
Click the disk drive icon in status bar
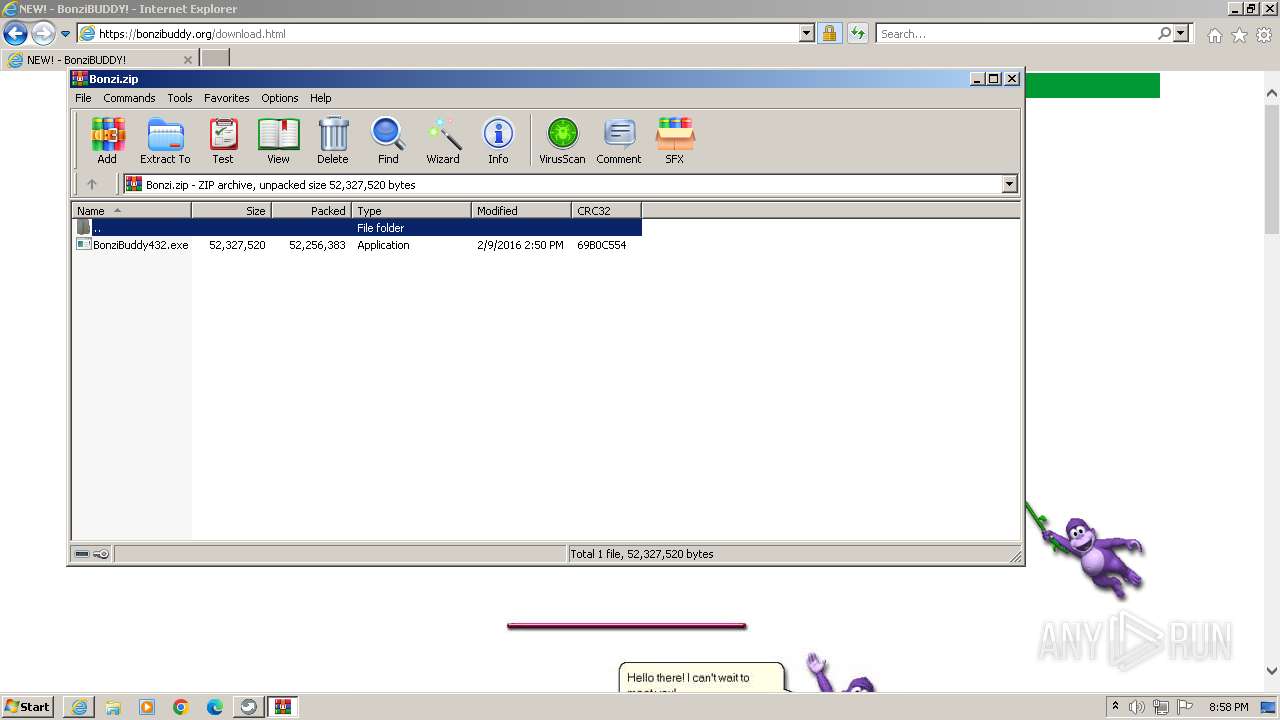[x=83, y=554]
